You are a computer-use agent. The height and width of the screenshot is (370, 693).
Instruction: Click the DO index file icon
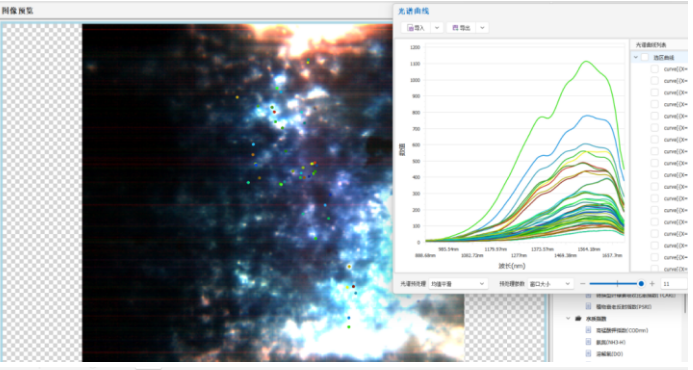pos(588,354)
